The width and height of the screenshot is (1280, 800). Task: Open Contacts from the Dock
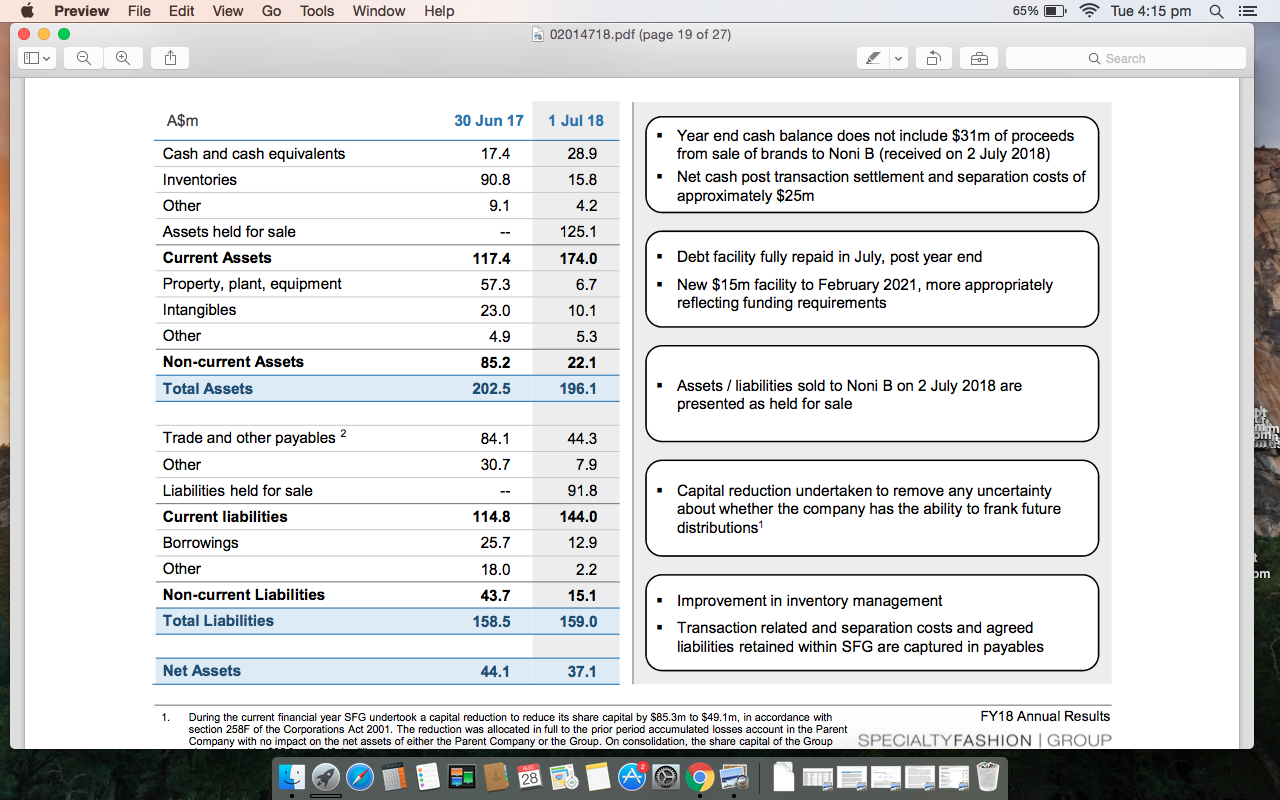pyautogui.click(x=496, y=777)
